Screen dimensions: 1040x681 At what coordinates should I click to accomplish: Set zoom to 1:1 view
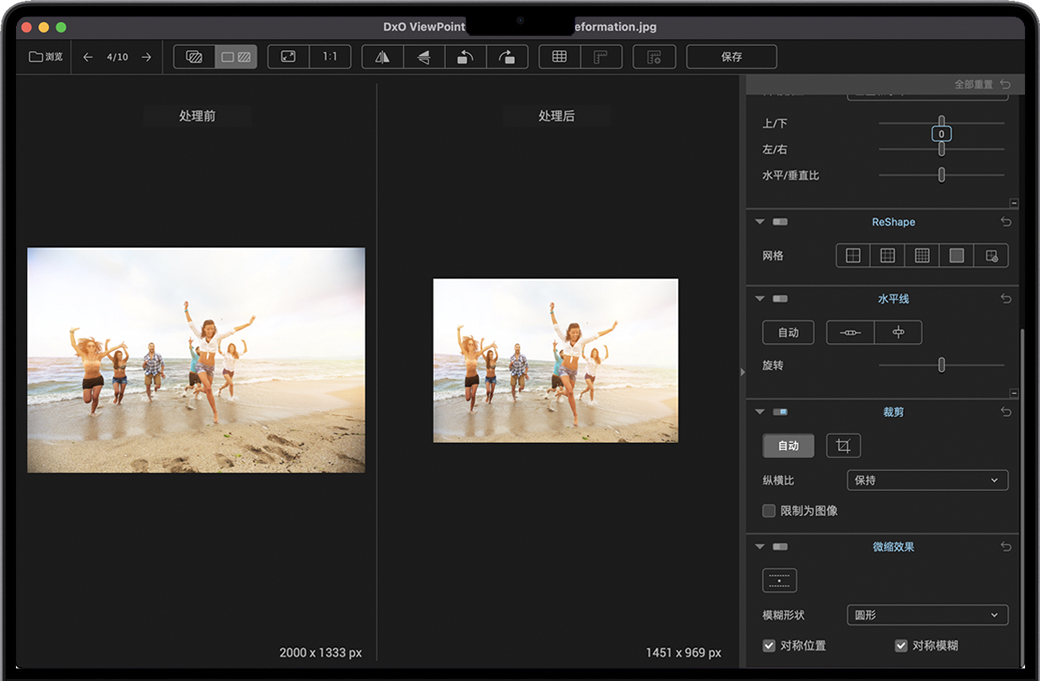pyautogui.click(x=330, y=57)
